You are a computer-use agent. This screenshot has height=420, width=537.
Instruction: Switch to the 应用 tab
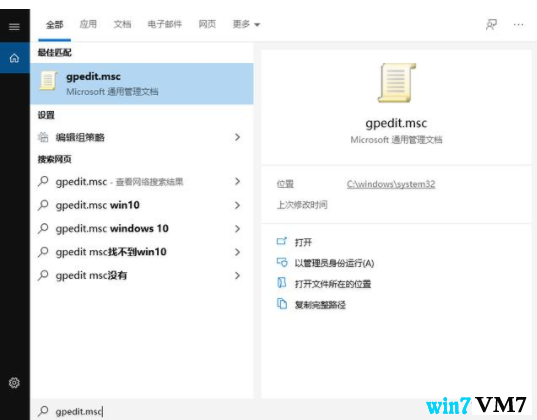tap(88, 24)
